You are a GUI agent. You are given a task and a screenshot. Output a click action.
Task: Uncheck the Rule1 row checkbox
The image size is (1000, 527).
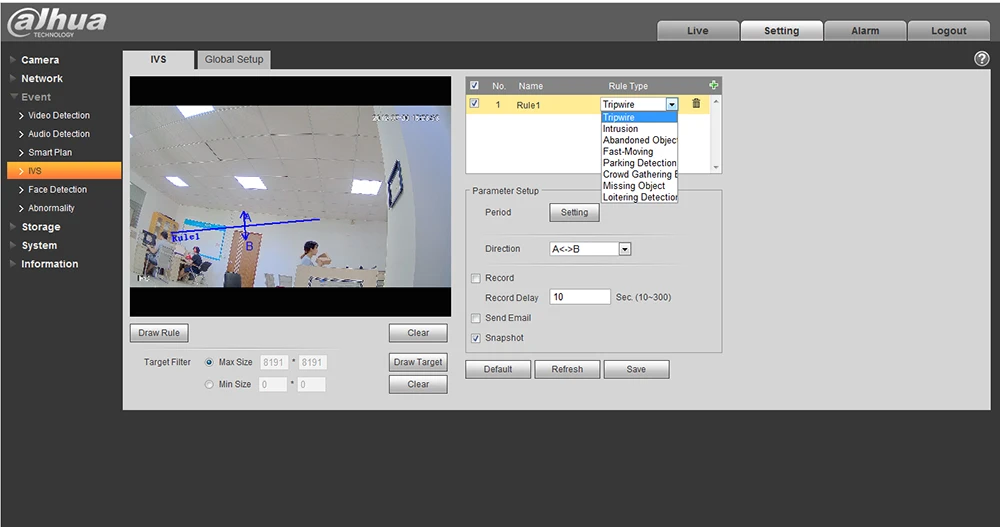474,103
